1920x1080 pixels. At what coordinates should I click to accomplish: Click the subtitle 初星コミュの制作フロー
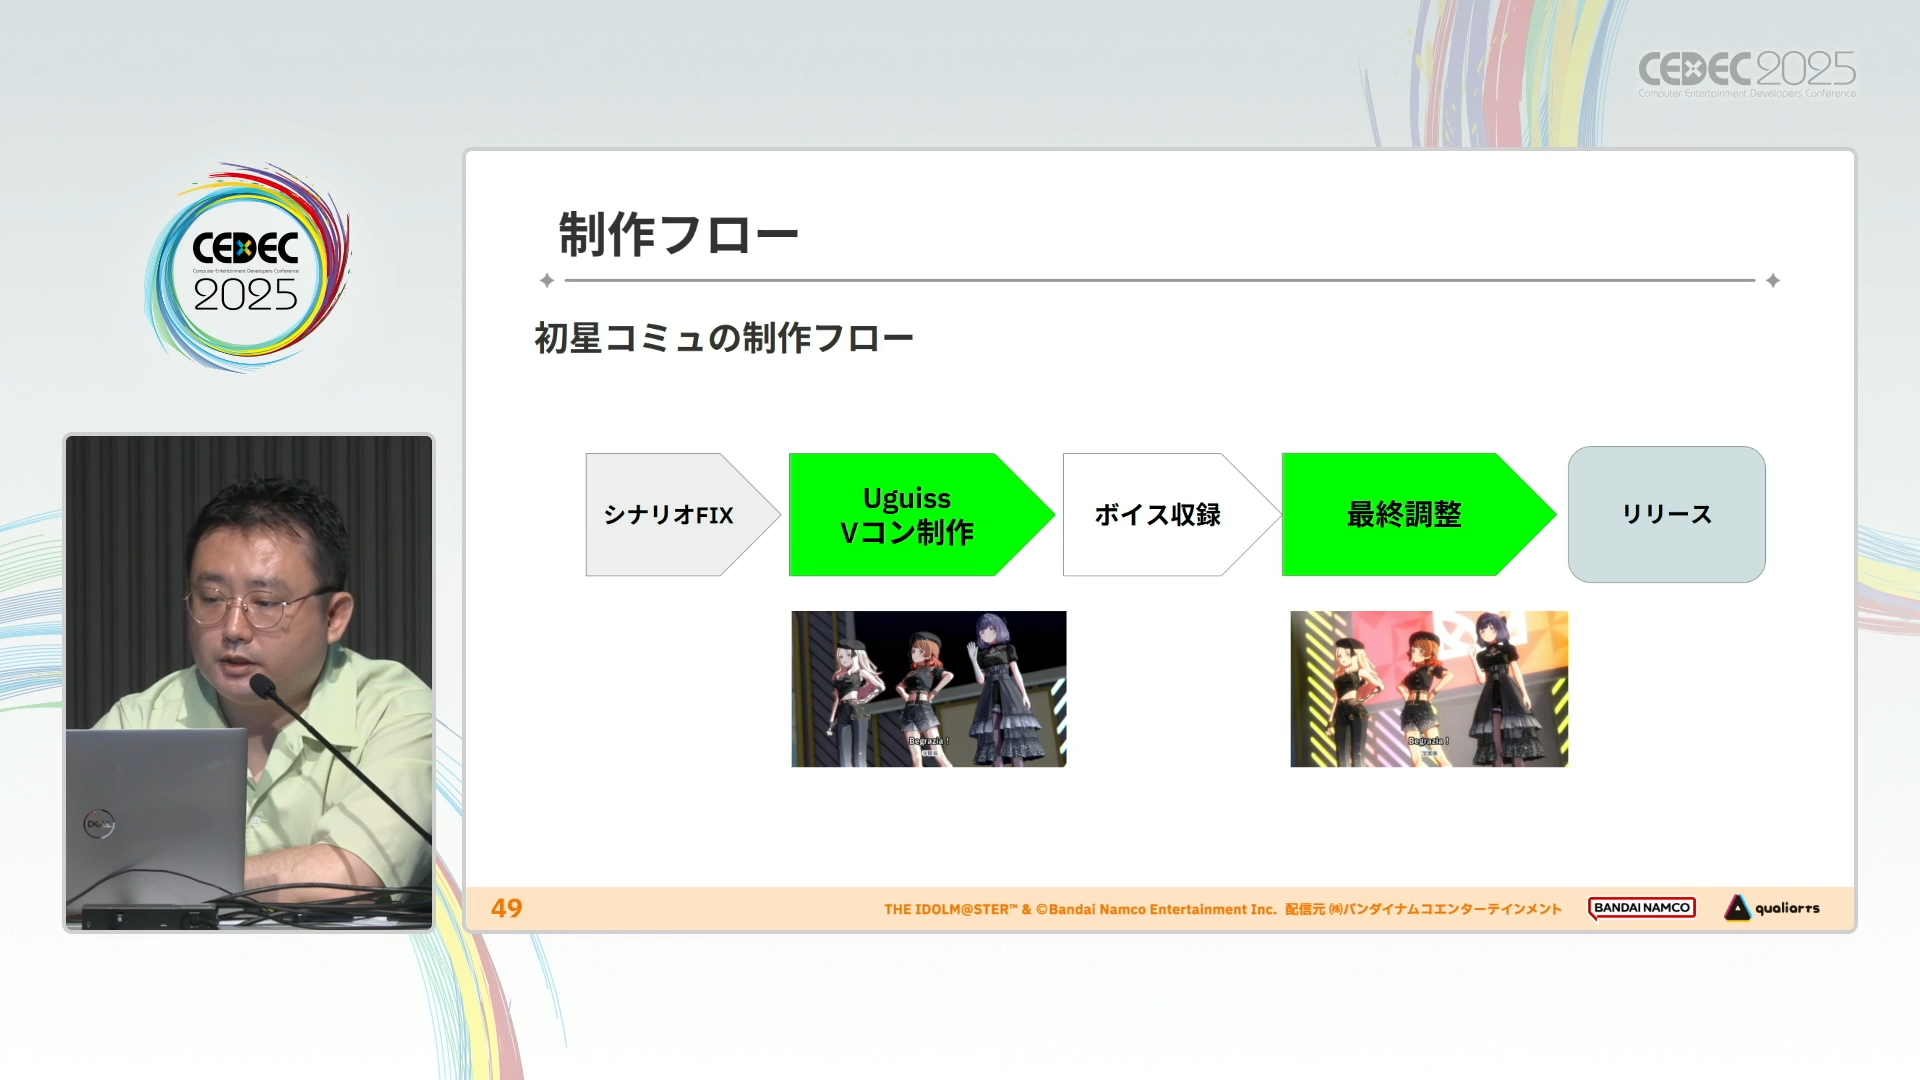(723, 338)
